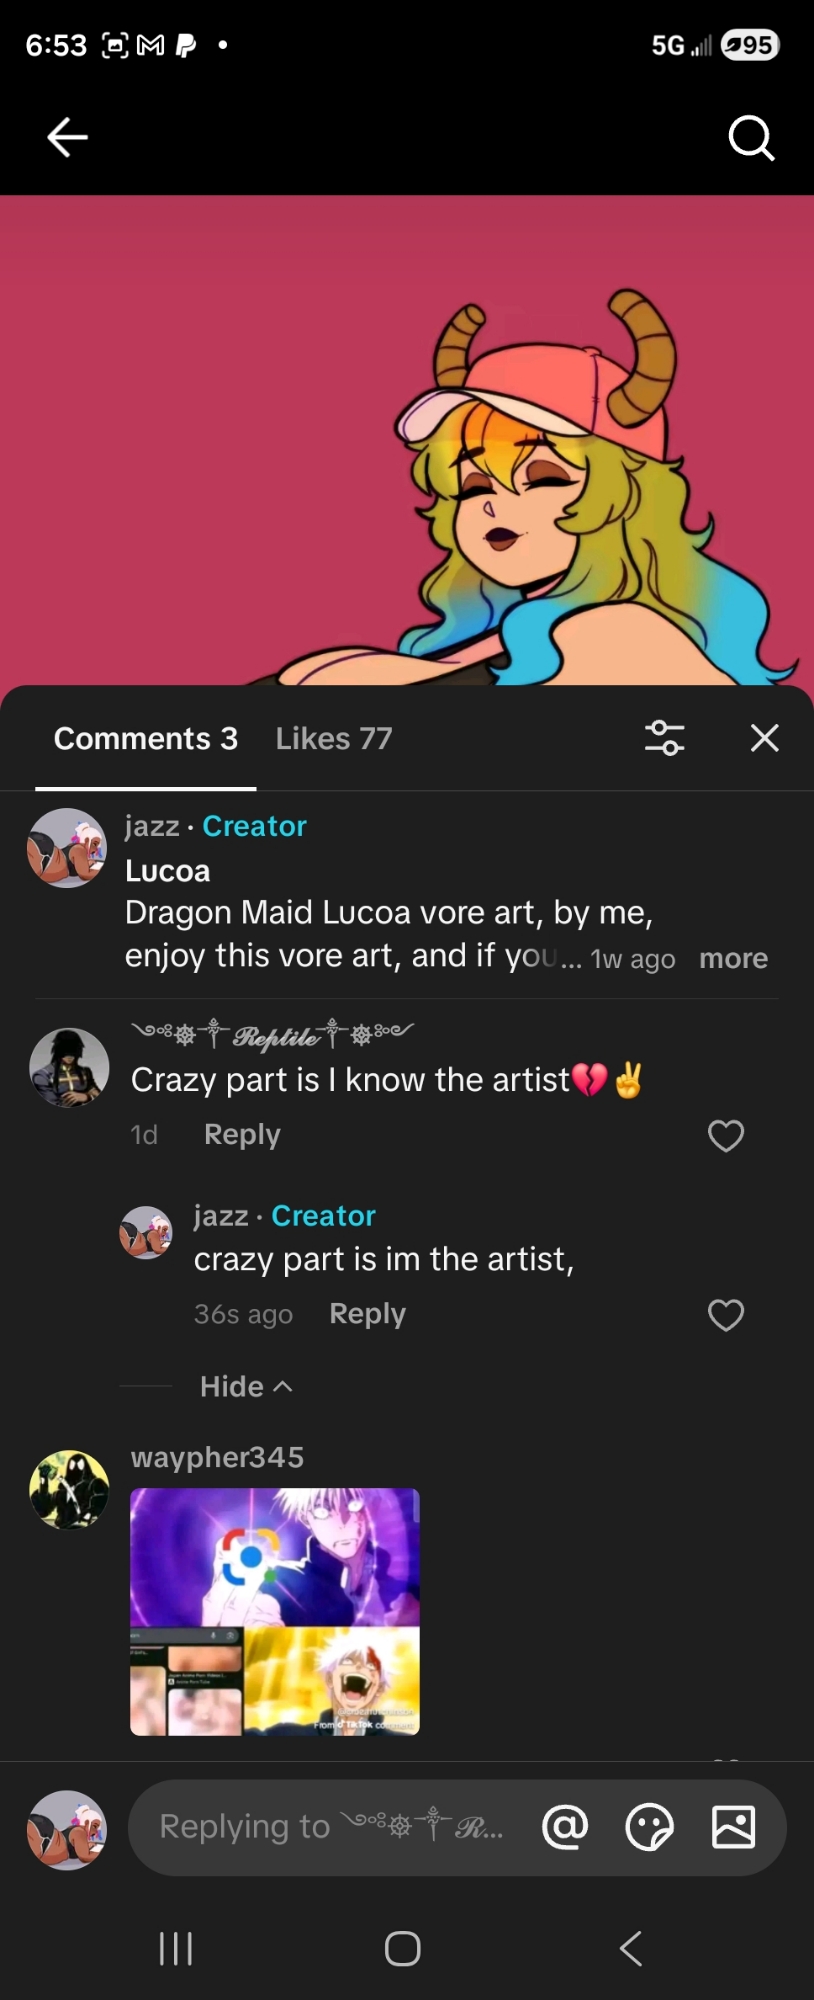Like the 'know the artist' comment
Screen dimensions: 814x2000
[x=726, y=1136]
